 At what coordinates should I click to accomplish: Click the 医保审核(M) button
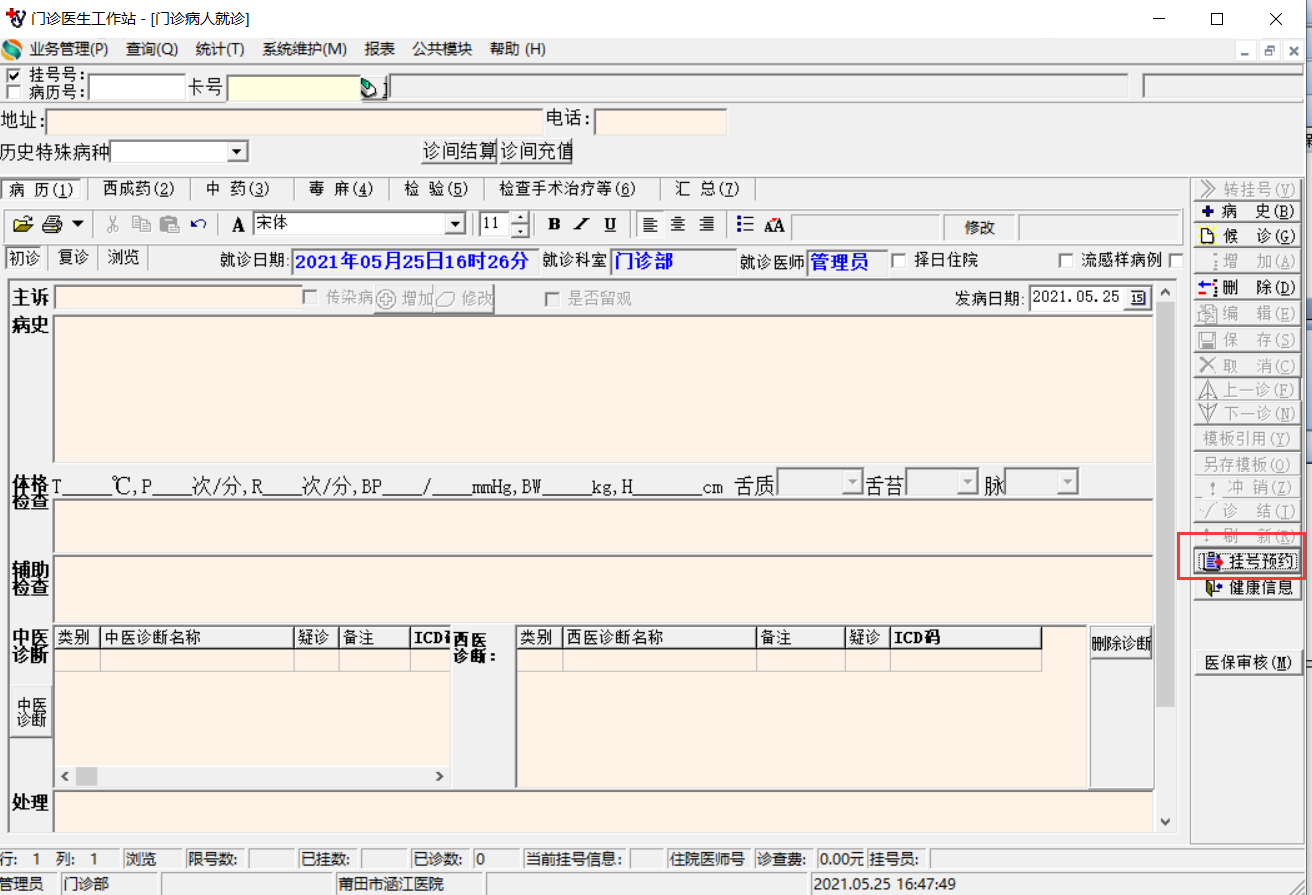1247,663
